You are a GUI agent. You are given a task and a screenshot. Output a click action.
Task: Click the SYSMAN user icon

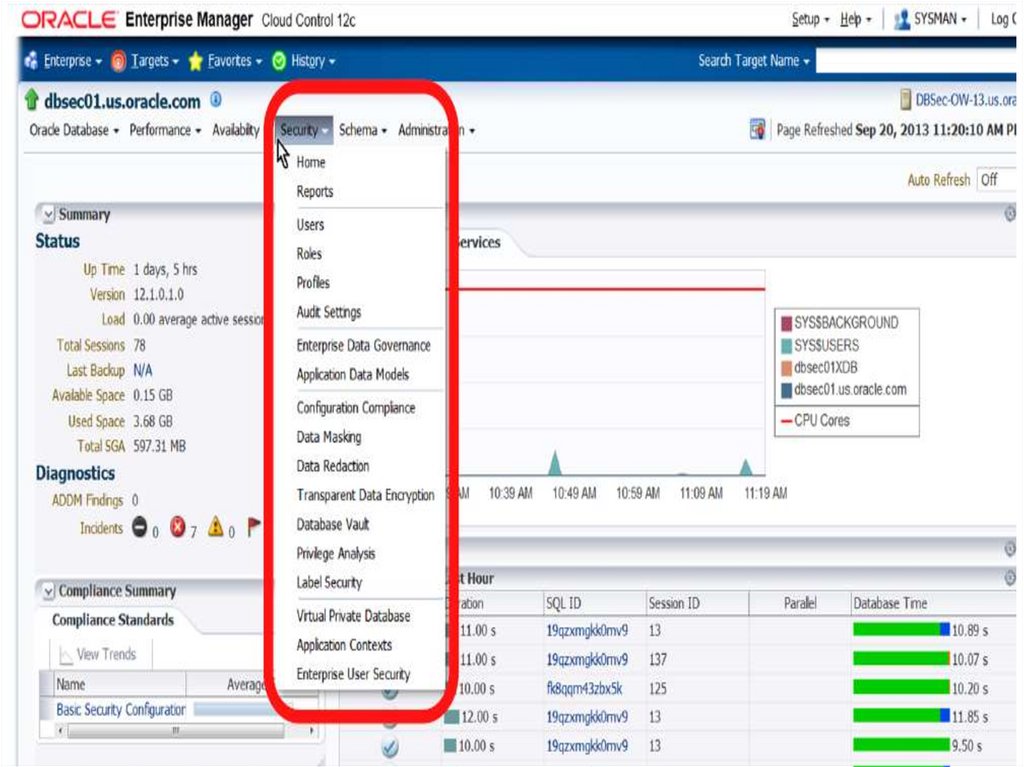(x=902, y=20)
